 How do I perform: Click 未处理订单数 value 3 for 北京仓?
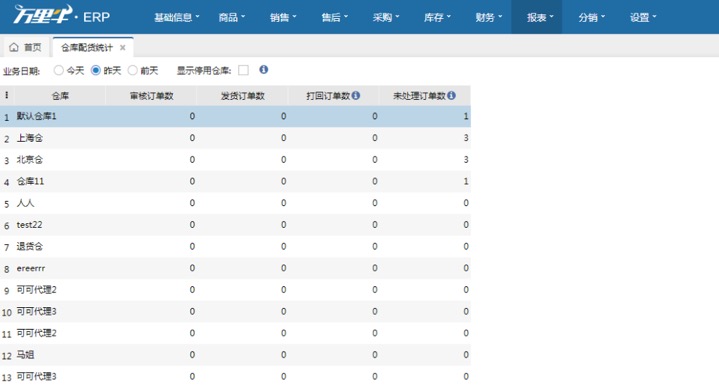[466, 160]
